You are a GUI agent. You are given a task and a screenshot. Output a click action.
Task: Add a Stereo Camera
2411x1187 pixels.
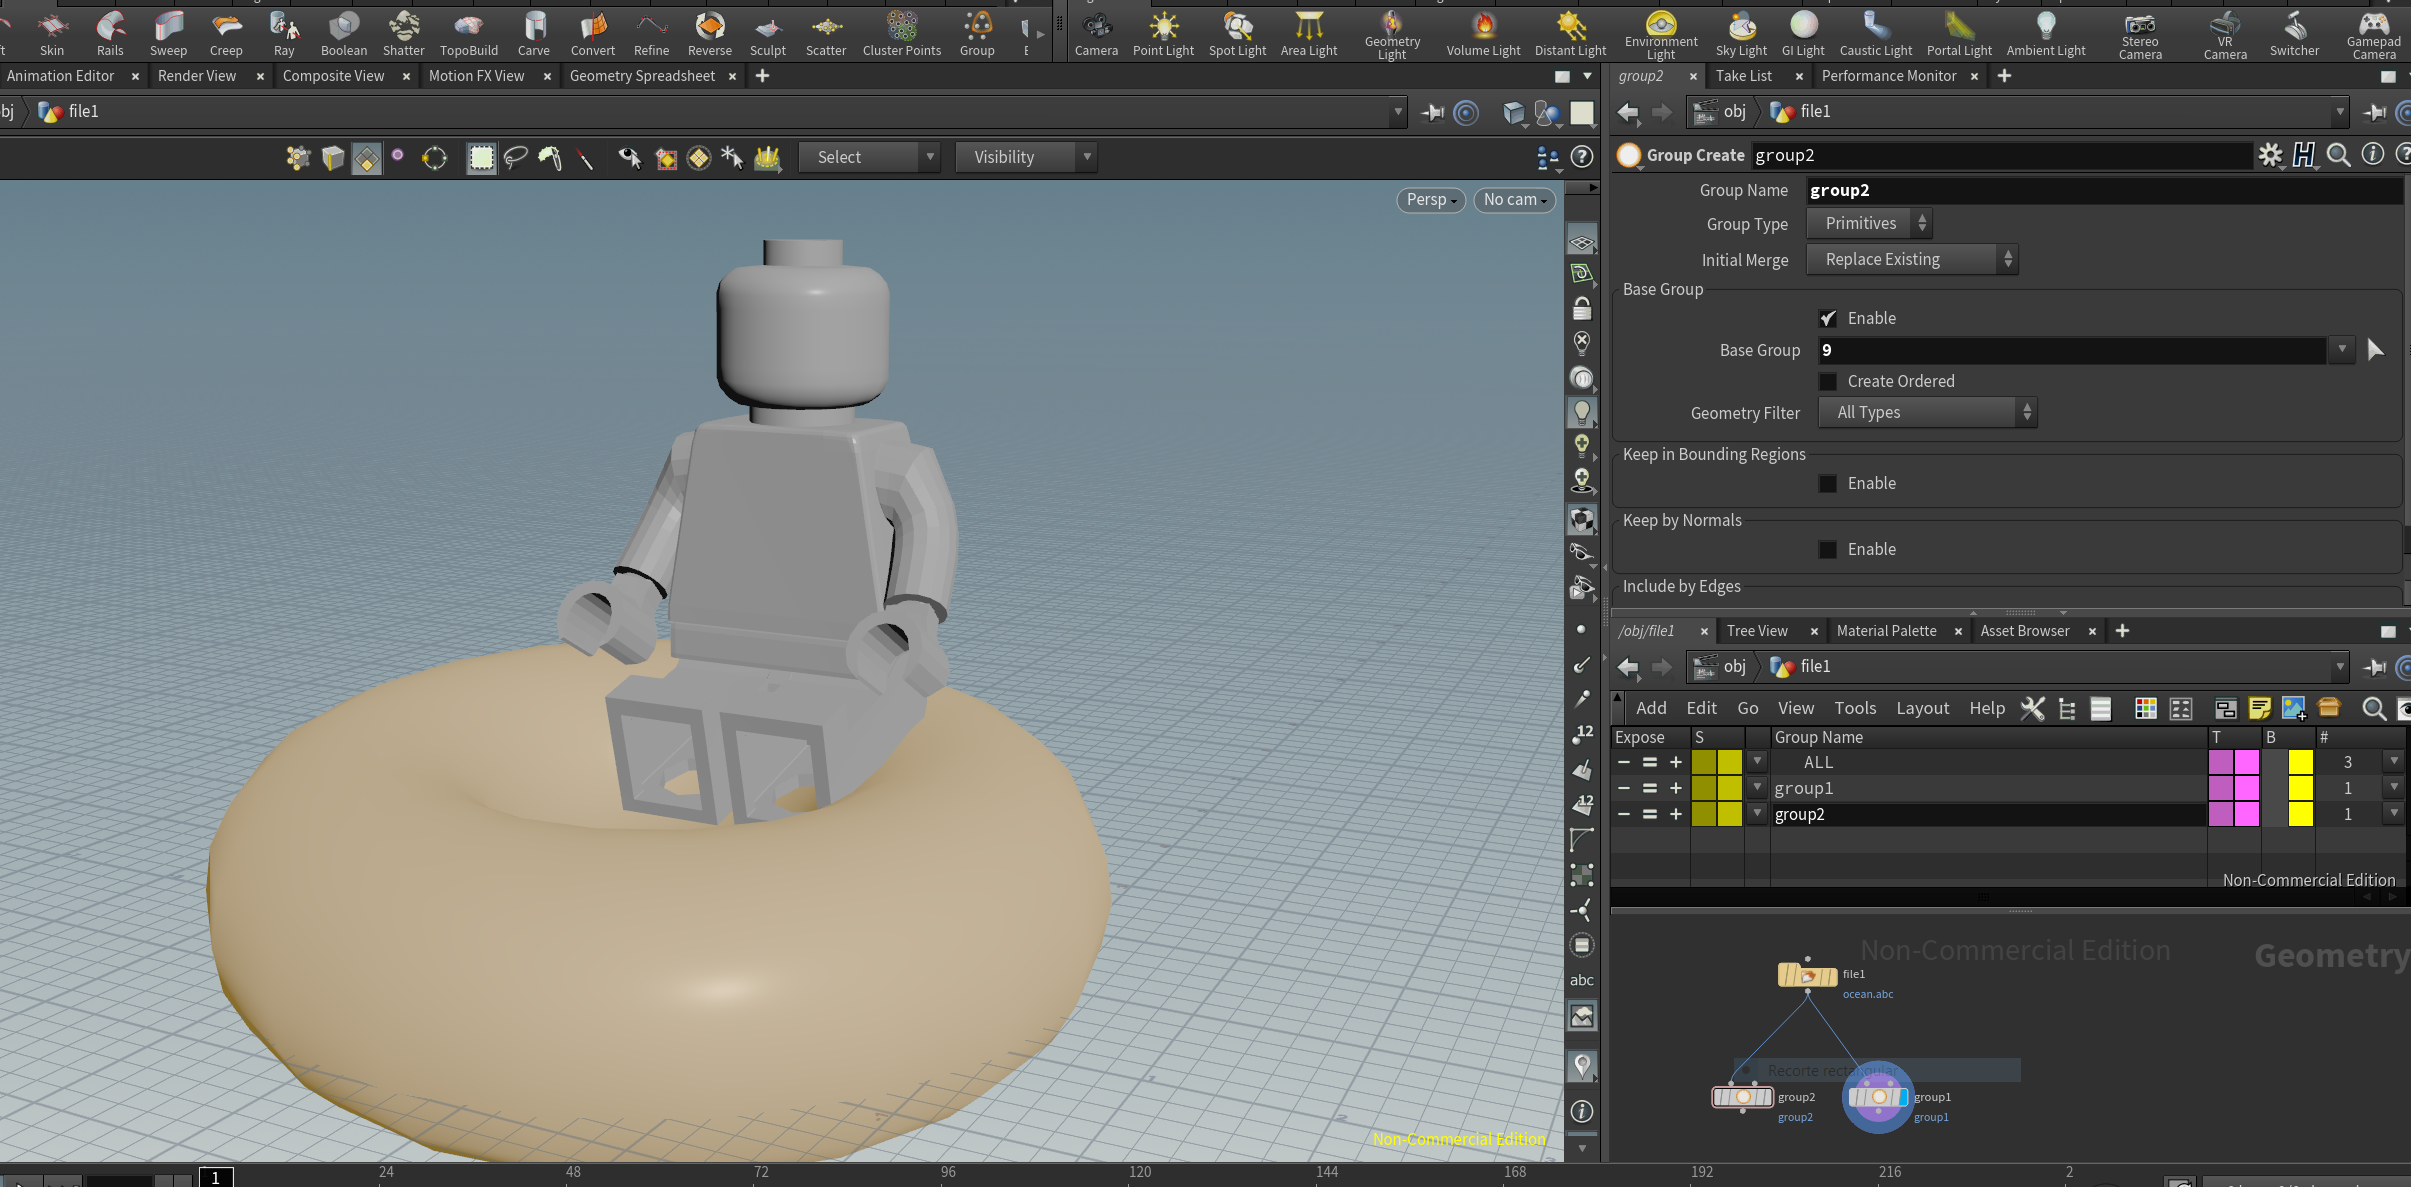coord(2140,35)
